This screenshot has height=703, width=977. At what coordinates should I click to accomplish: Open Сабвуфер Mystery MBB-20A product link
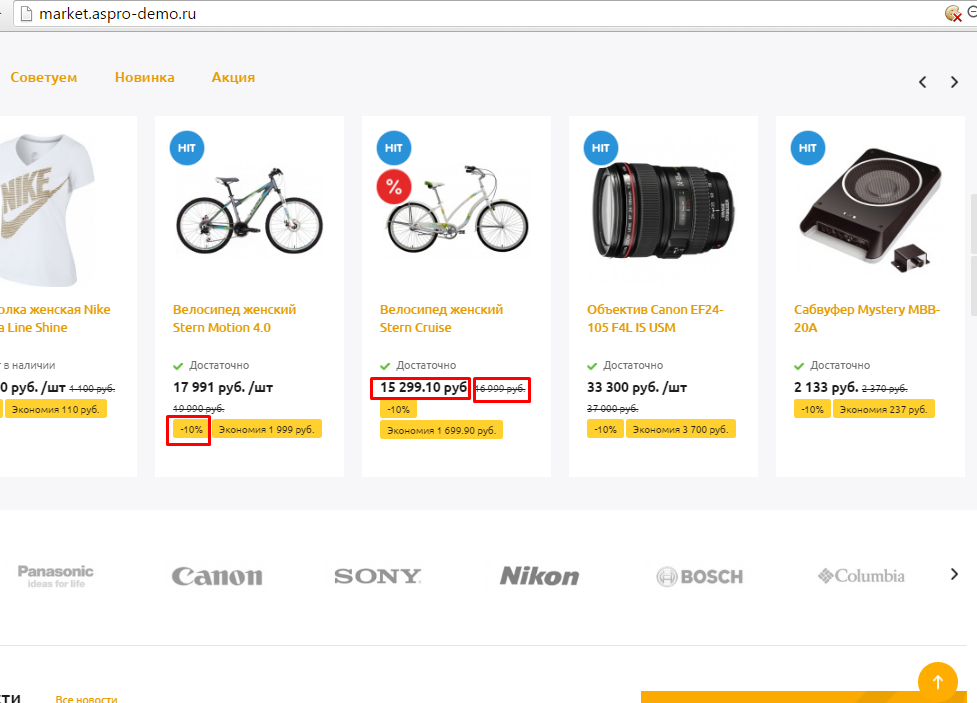pos(867,318)
